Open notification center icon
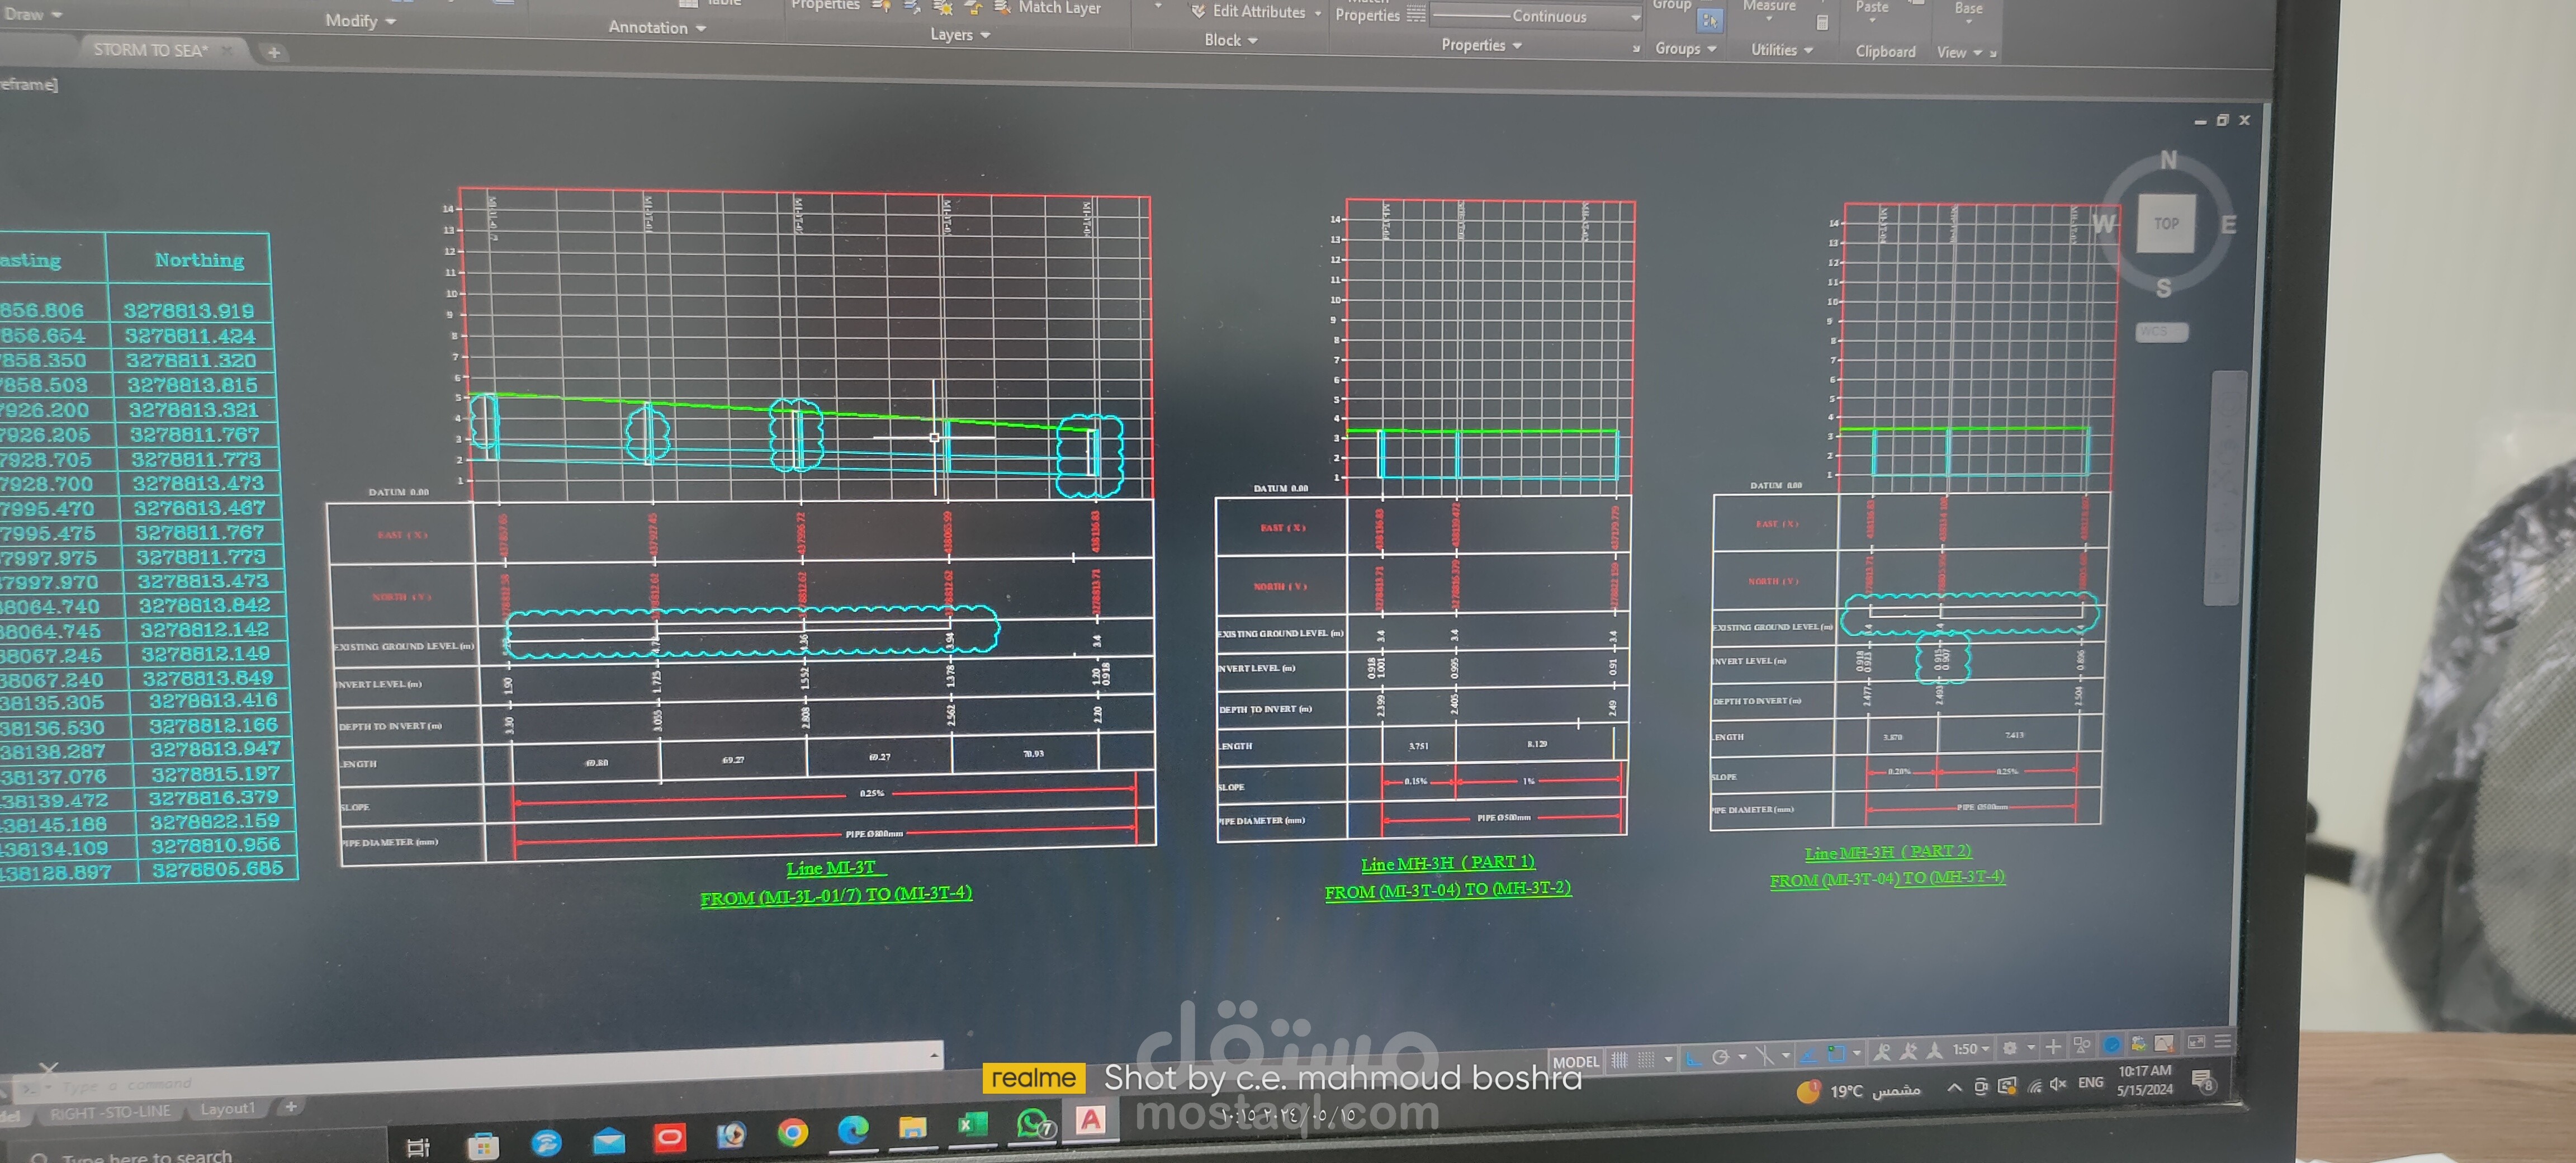 (x=2203, y=1082)
